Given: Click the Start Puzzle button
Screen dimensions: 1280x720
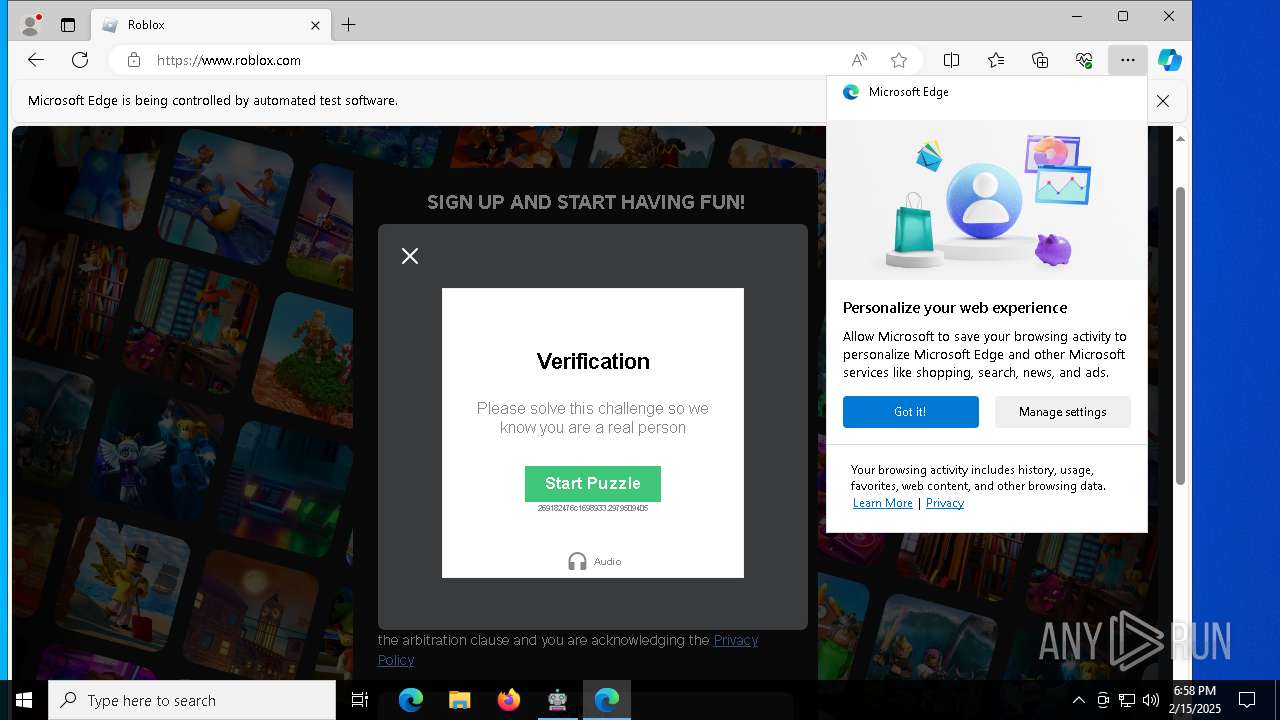Looking at the screenshot, I should pos(592,483).
